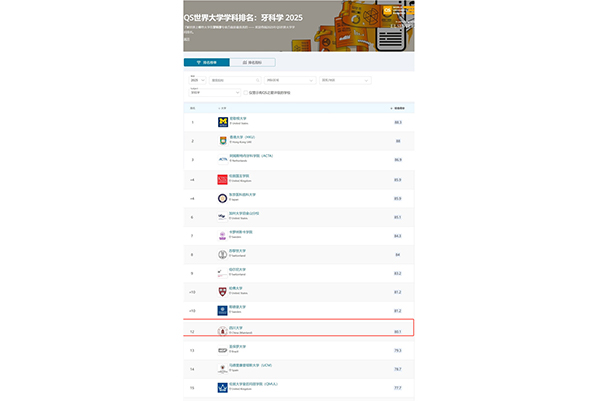Image resolution: width=601 pixels, height=401 pixels.
Task: Open the 2025 year dropdown
Action: tap(196, 79)
